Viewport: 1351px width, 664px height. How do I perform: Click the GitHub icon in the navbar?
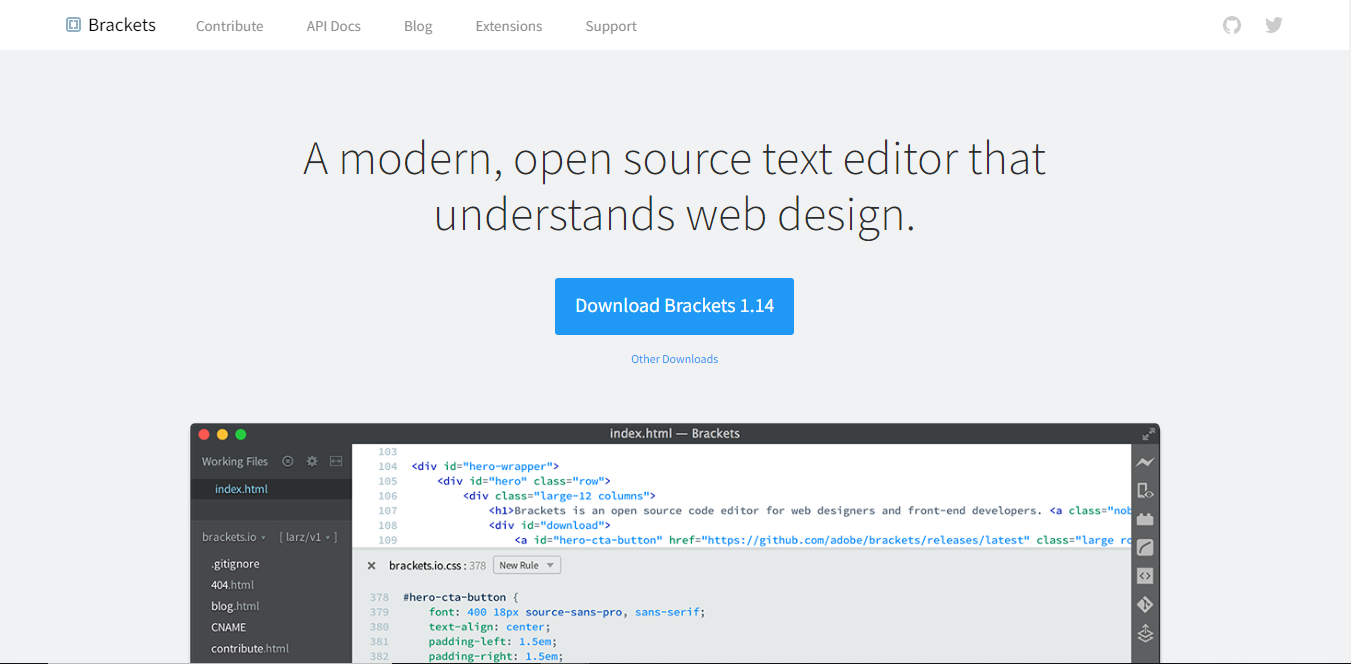(x=1231, y=25)
